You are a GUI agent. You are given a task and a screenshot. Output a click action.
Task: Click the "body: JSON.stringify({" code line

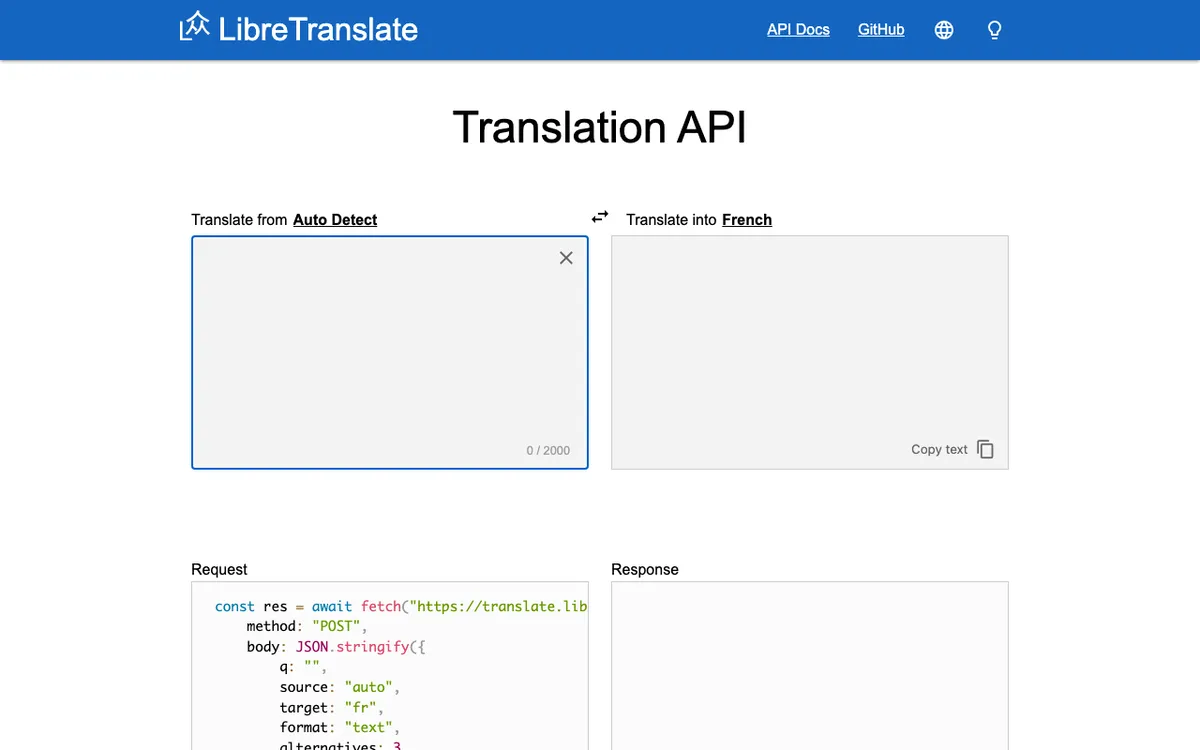(336, 647)
